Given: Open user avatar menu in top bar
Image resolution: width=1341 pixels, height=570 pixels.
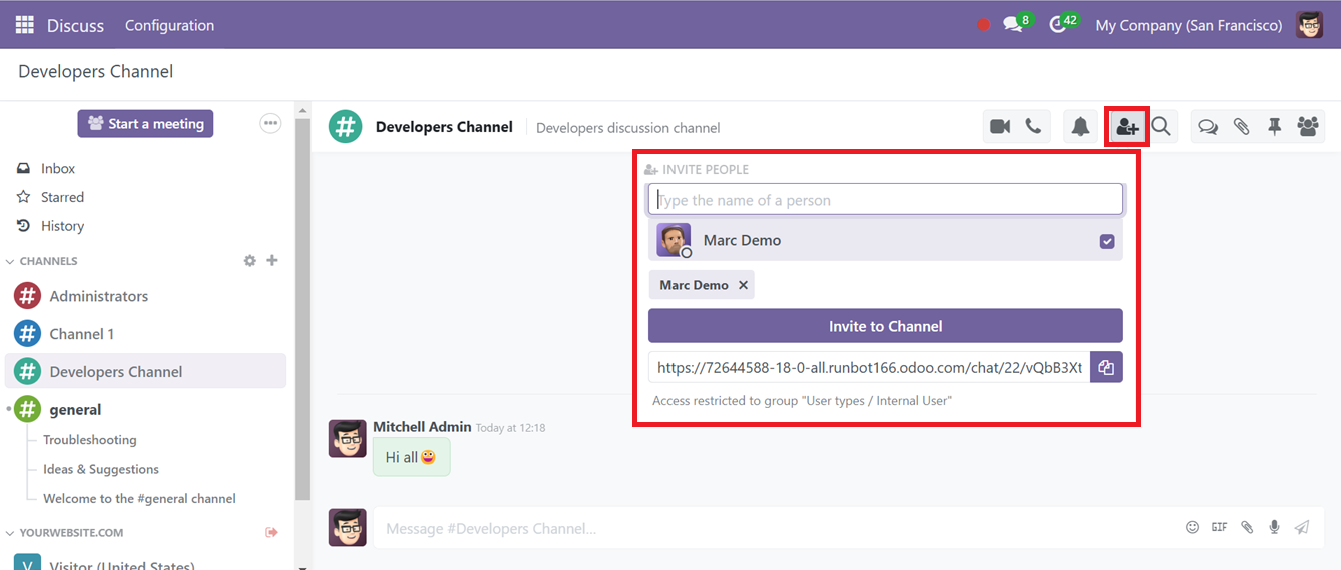Looking at the screenshot, I should tap(1310, 25).
